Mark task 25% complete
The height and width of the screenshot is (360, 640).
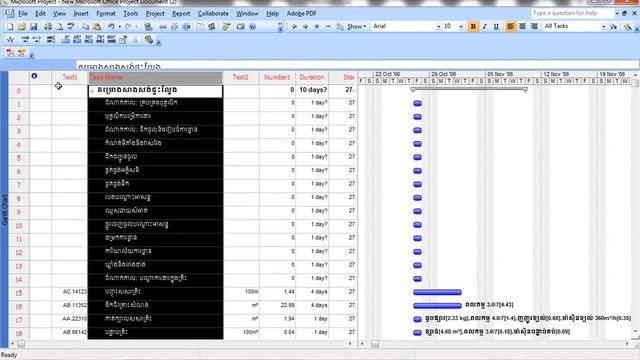click(x=77, y=40)
